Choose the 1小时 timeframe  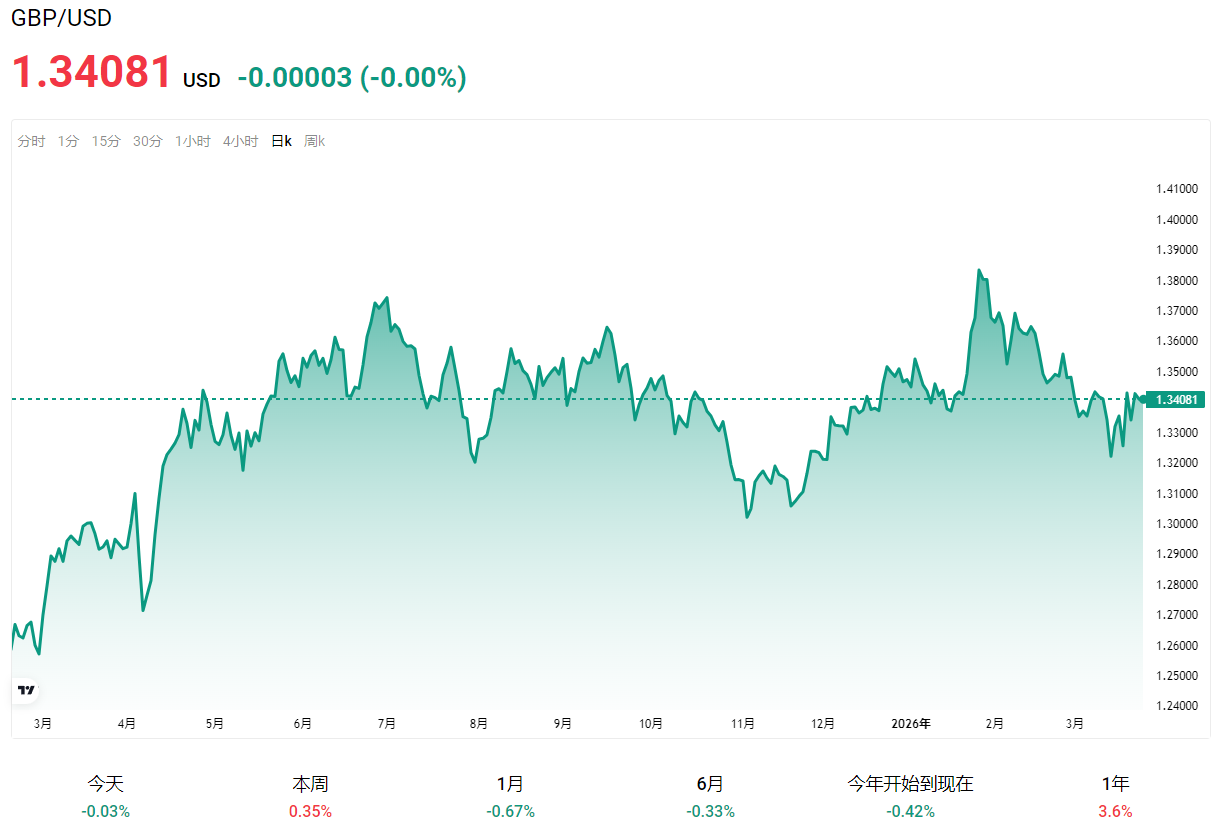pos(192,141)
